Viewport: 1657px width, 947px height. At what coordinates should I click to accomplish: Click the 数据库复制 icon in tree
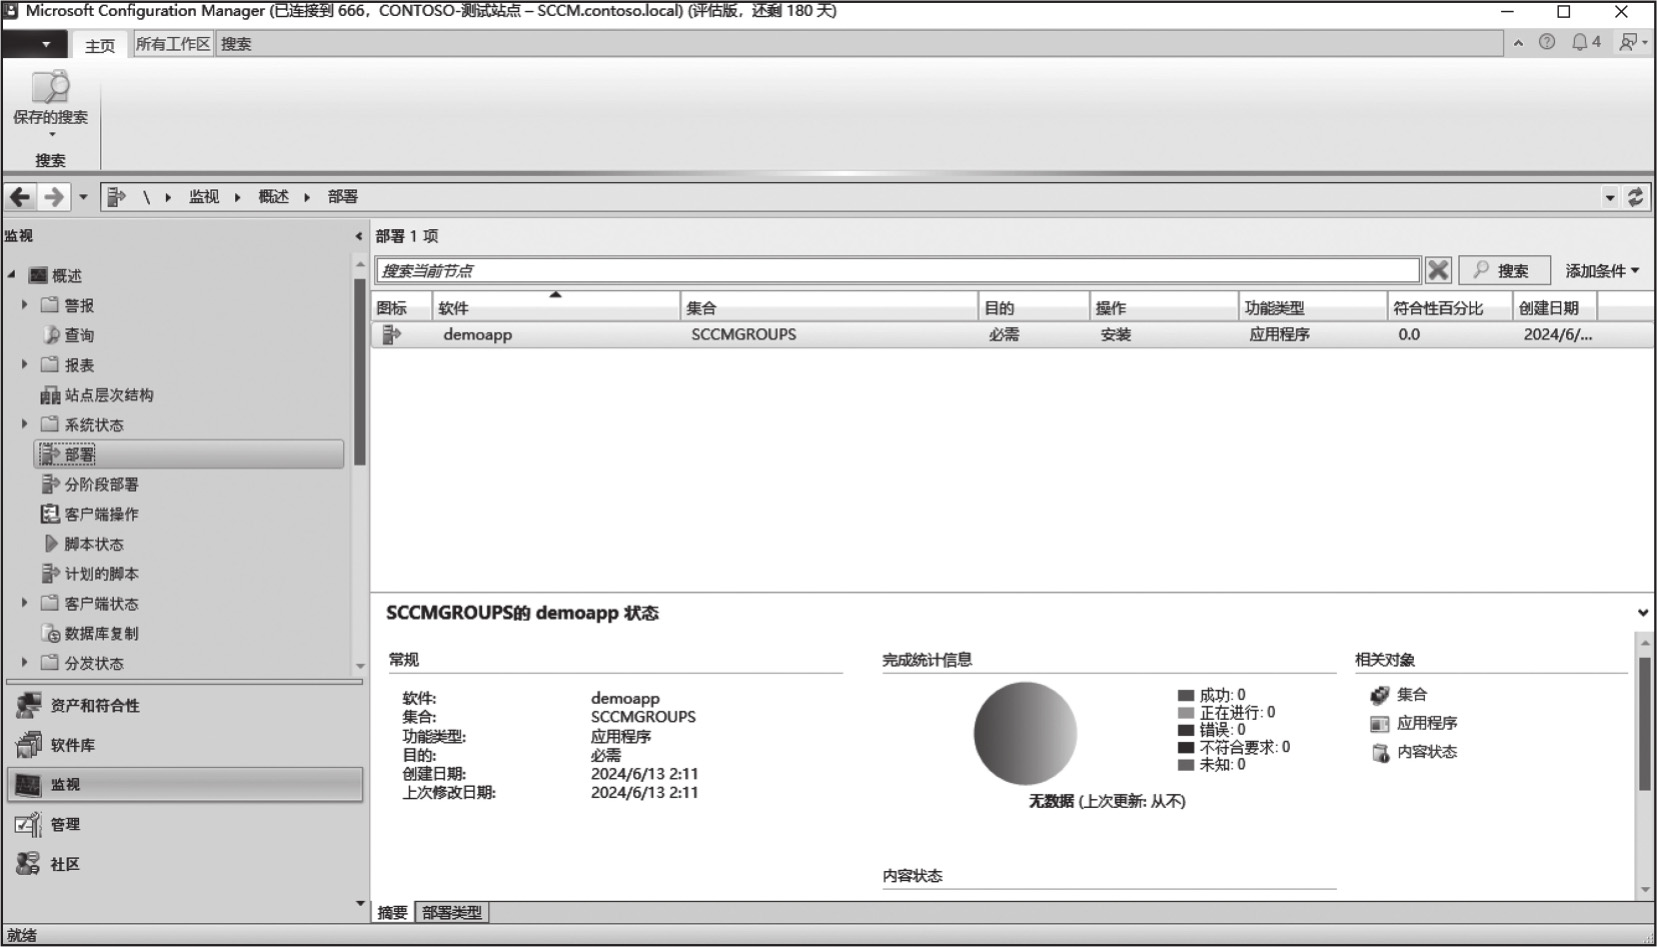tap(51, 634)
